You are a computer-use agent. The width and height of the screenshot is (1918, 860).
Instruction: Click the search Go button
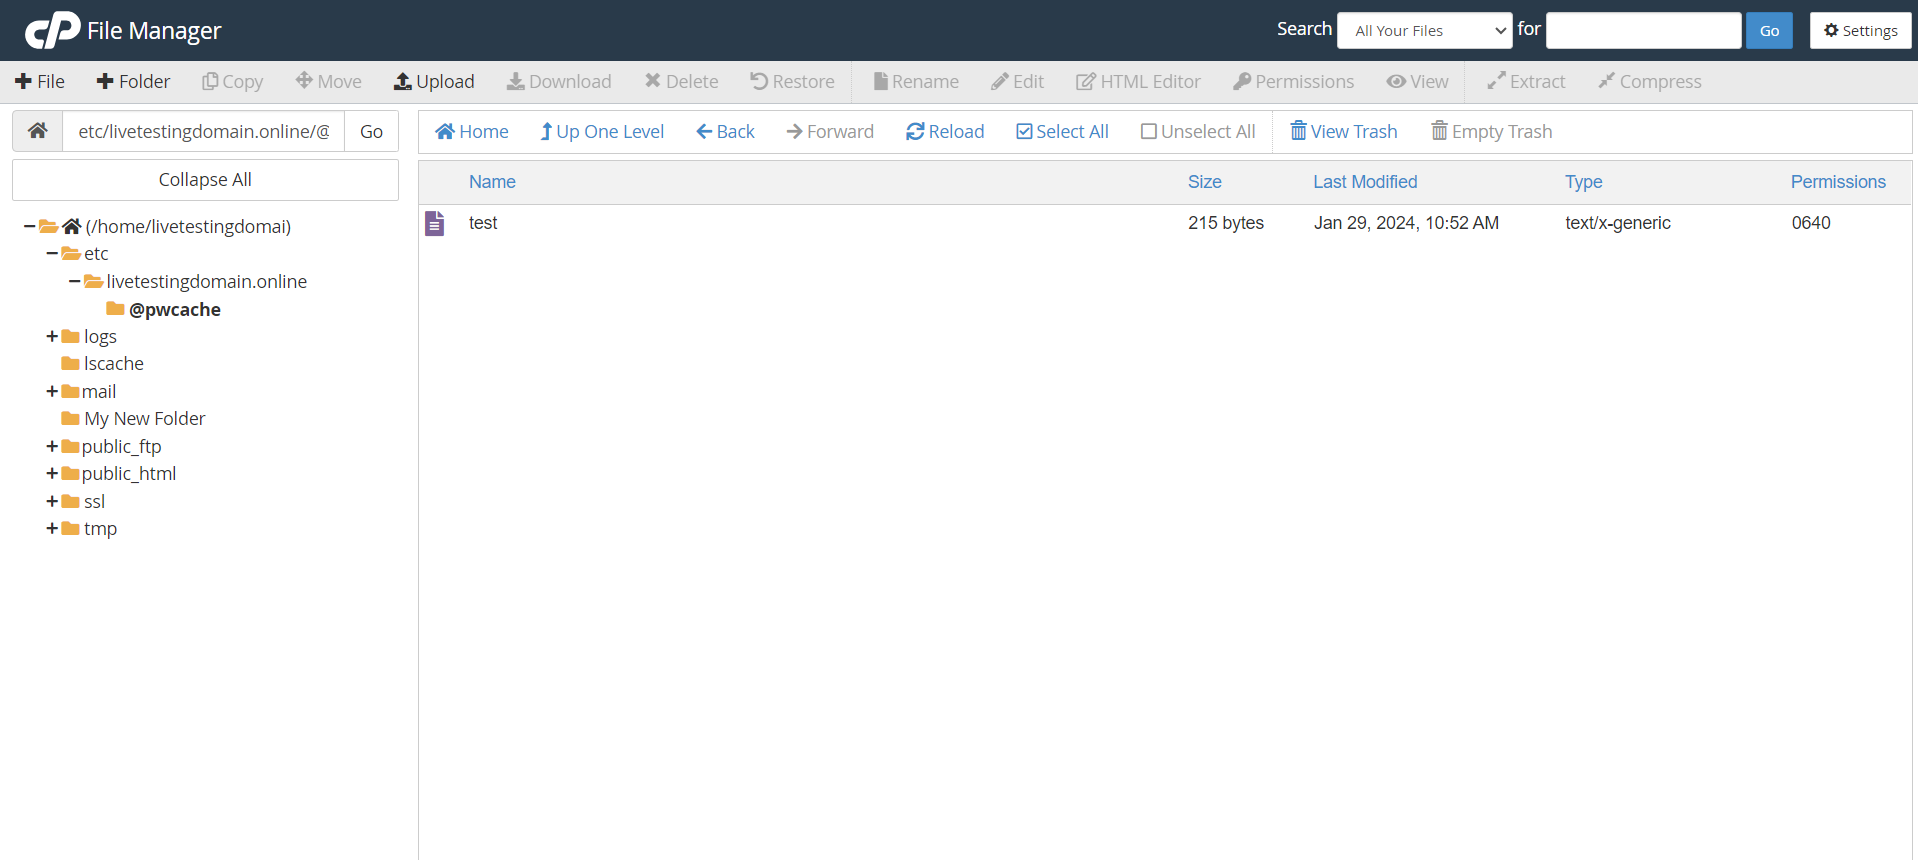1769,30
